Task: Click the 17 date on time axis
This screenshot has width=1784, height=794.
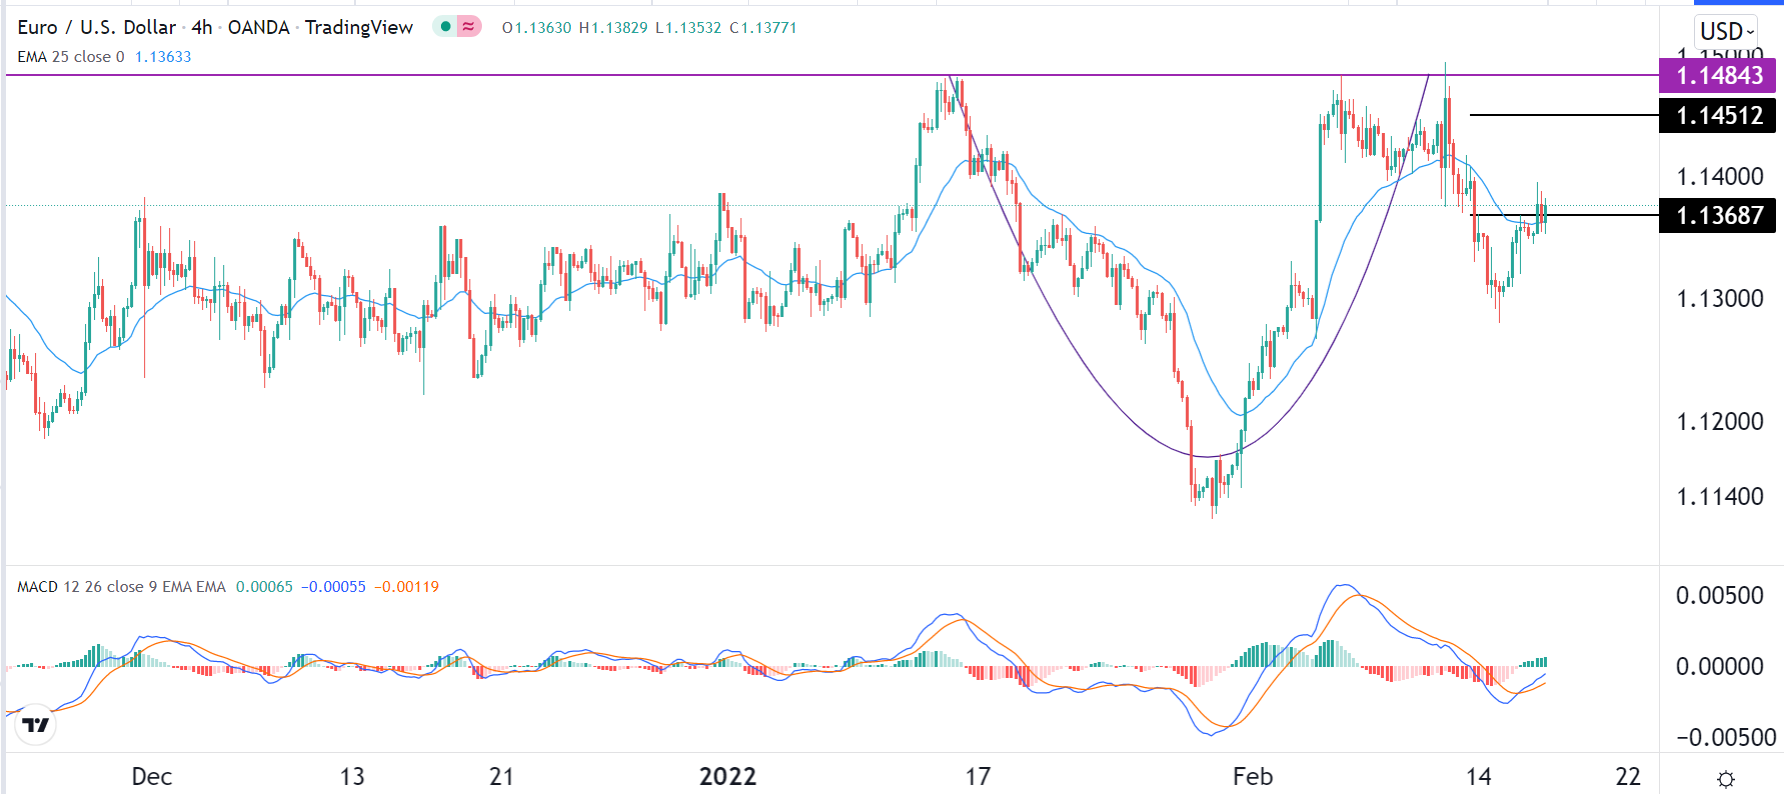Action: pyautogui.click(x=978, y=777)
